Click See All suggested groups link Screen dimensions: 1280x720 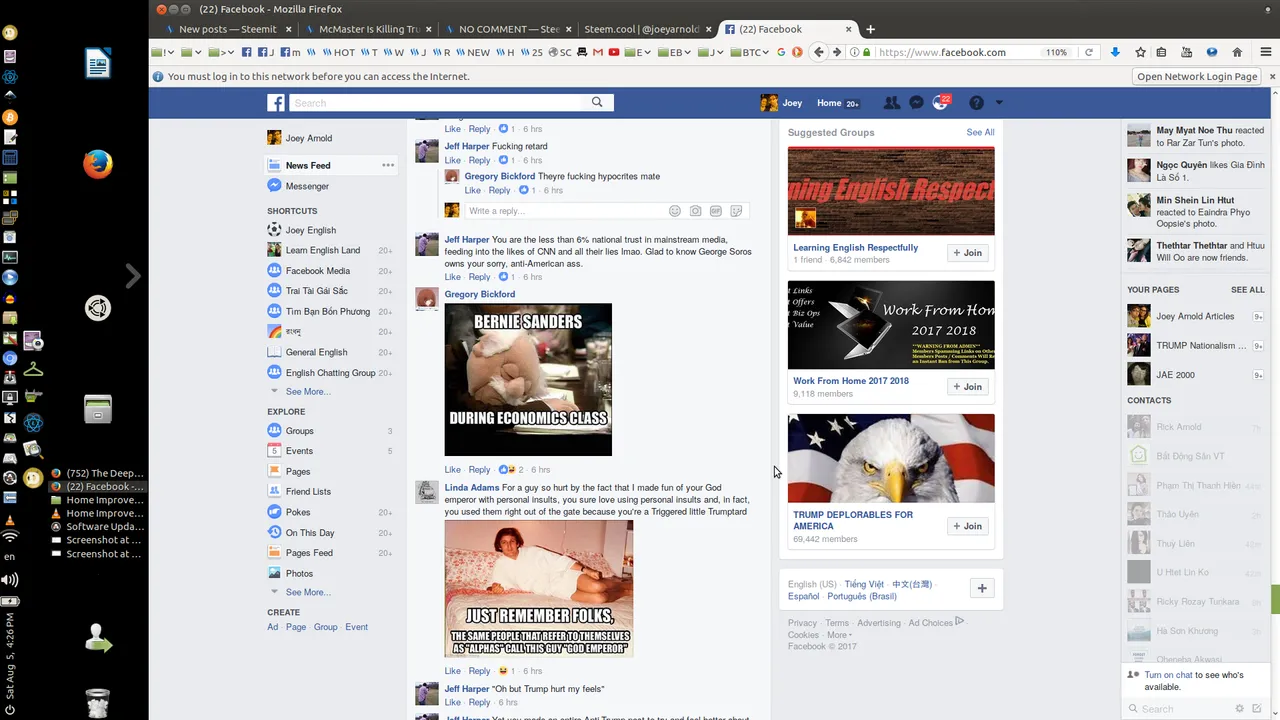[x=980, y=132]
